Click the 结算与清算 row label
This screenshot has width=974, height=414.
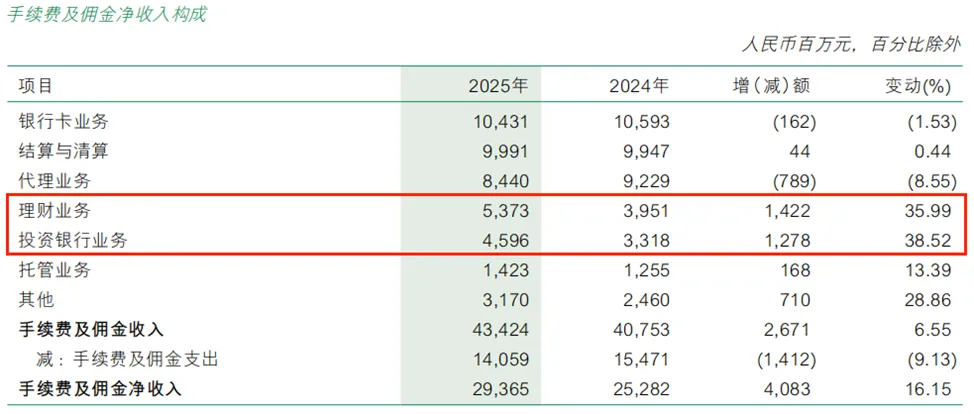64,151
